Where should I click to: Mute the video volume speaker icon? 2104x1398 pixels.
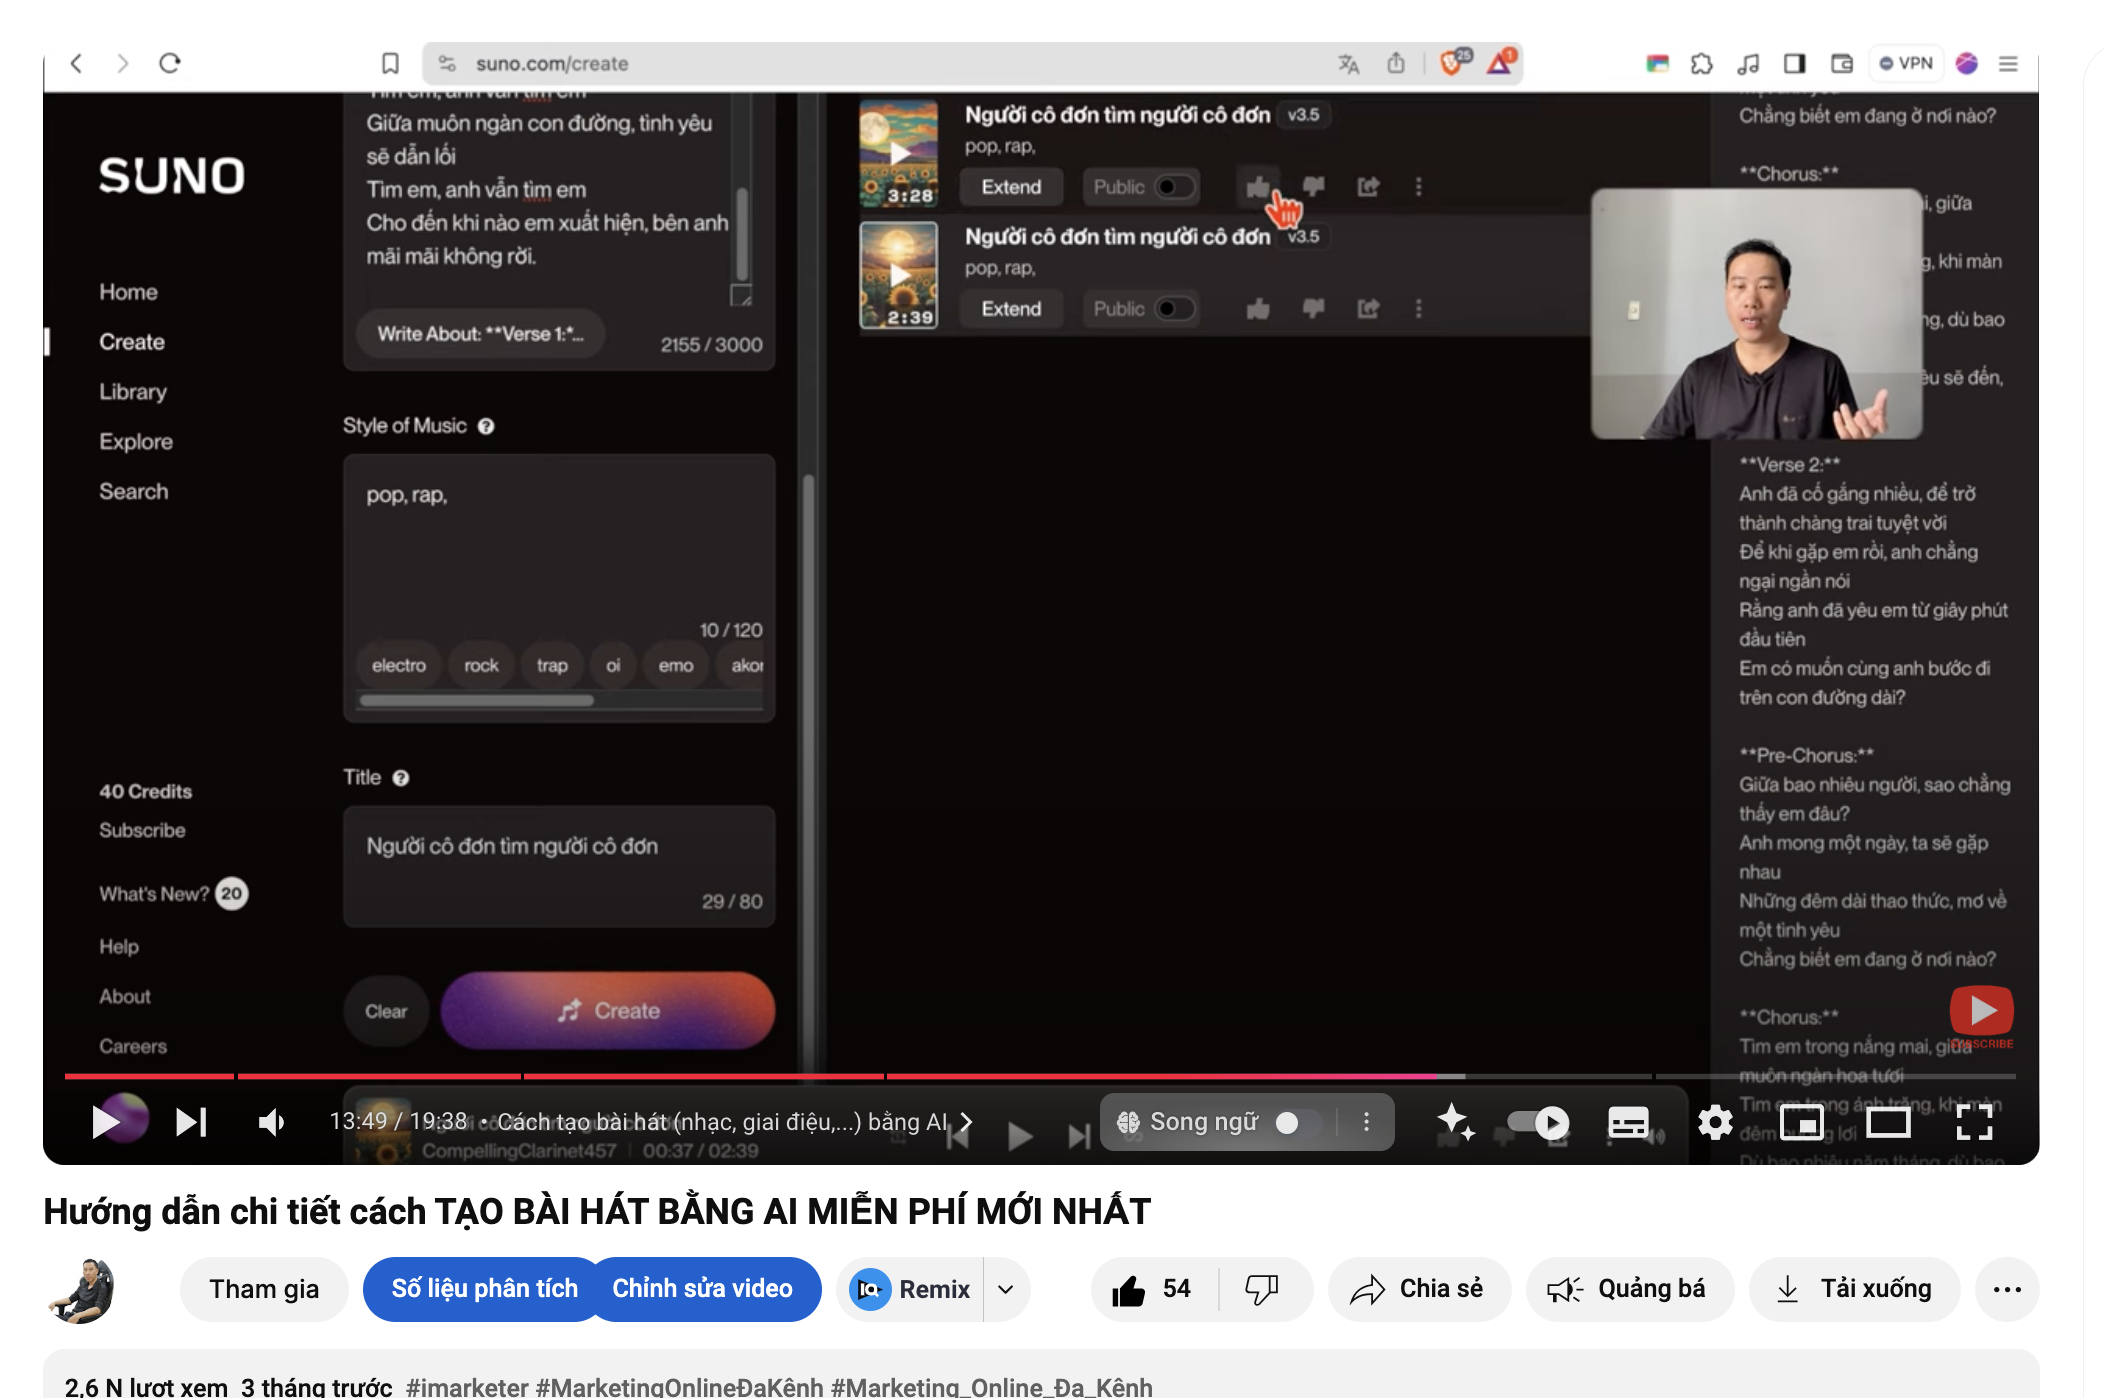coord(271,1122)
